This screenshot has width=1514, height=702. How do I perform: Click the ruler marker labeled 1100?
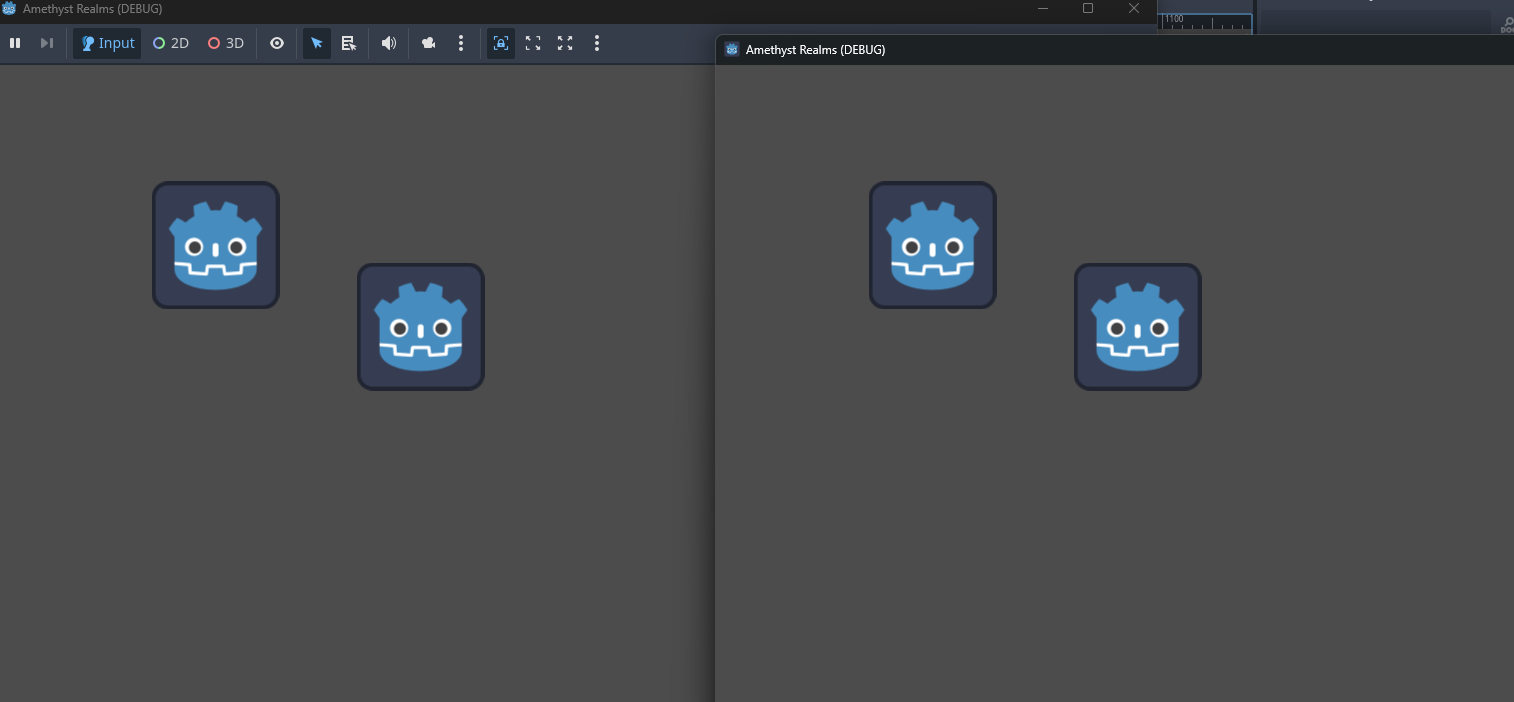point(1174,18)
